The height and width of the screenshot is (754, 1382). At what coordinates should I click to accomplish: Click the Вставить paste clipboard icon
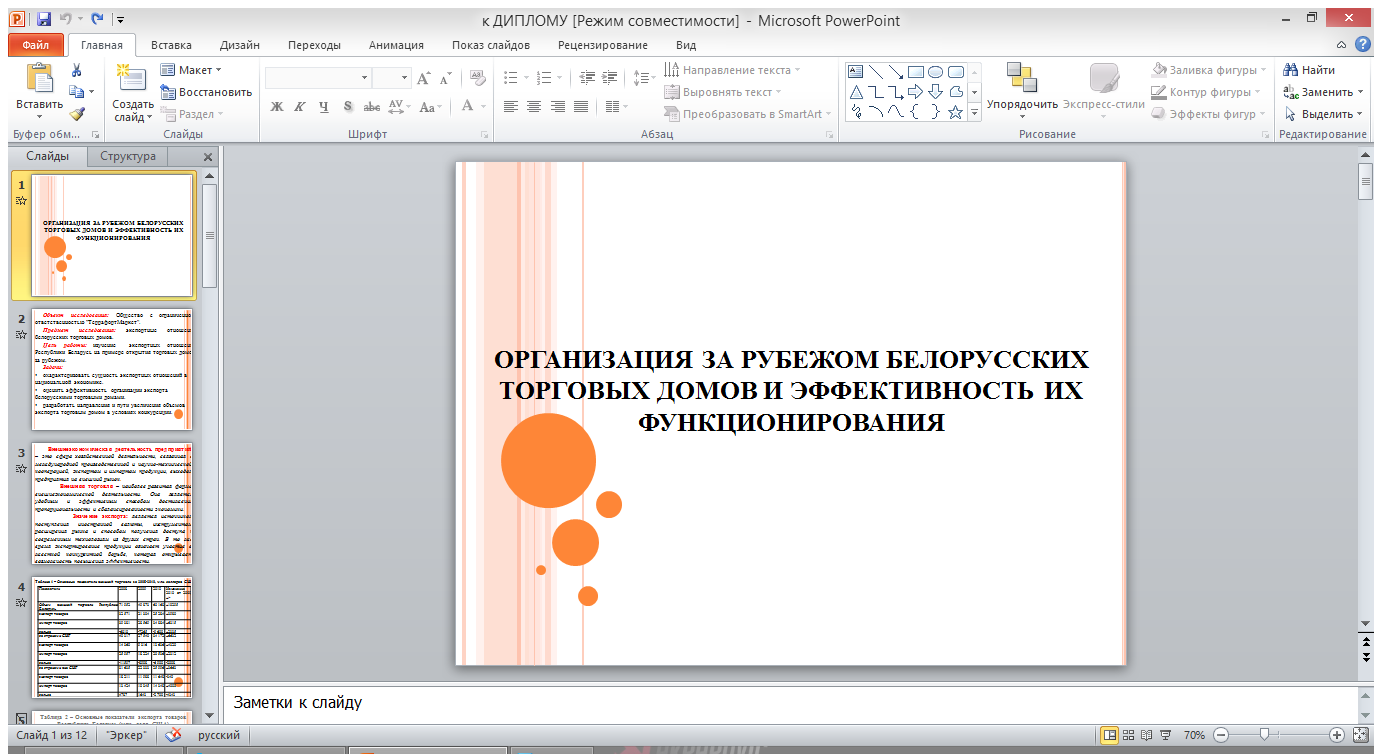(40, 78)
